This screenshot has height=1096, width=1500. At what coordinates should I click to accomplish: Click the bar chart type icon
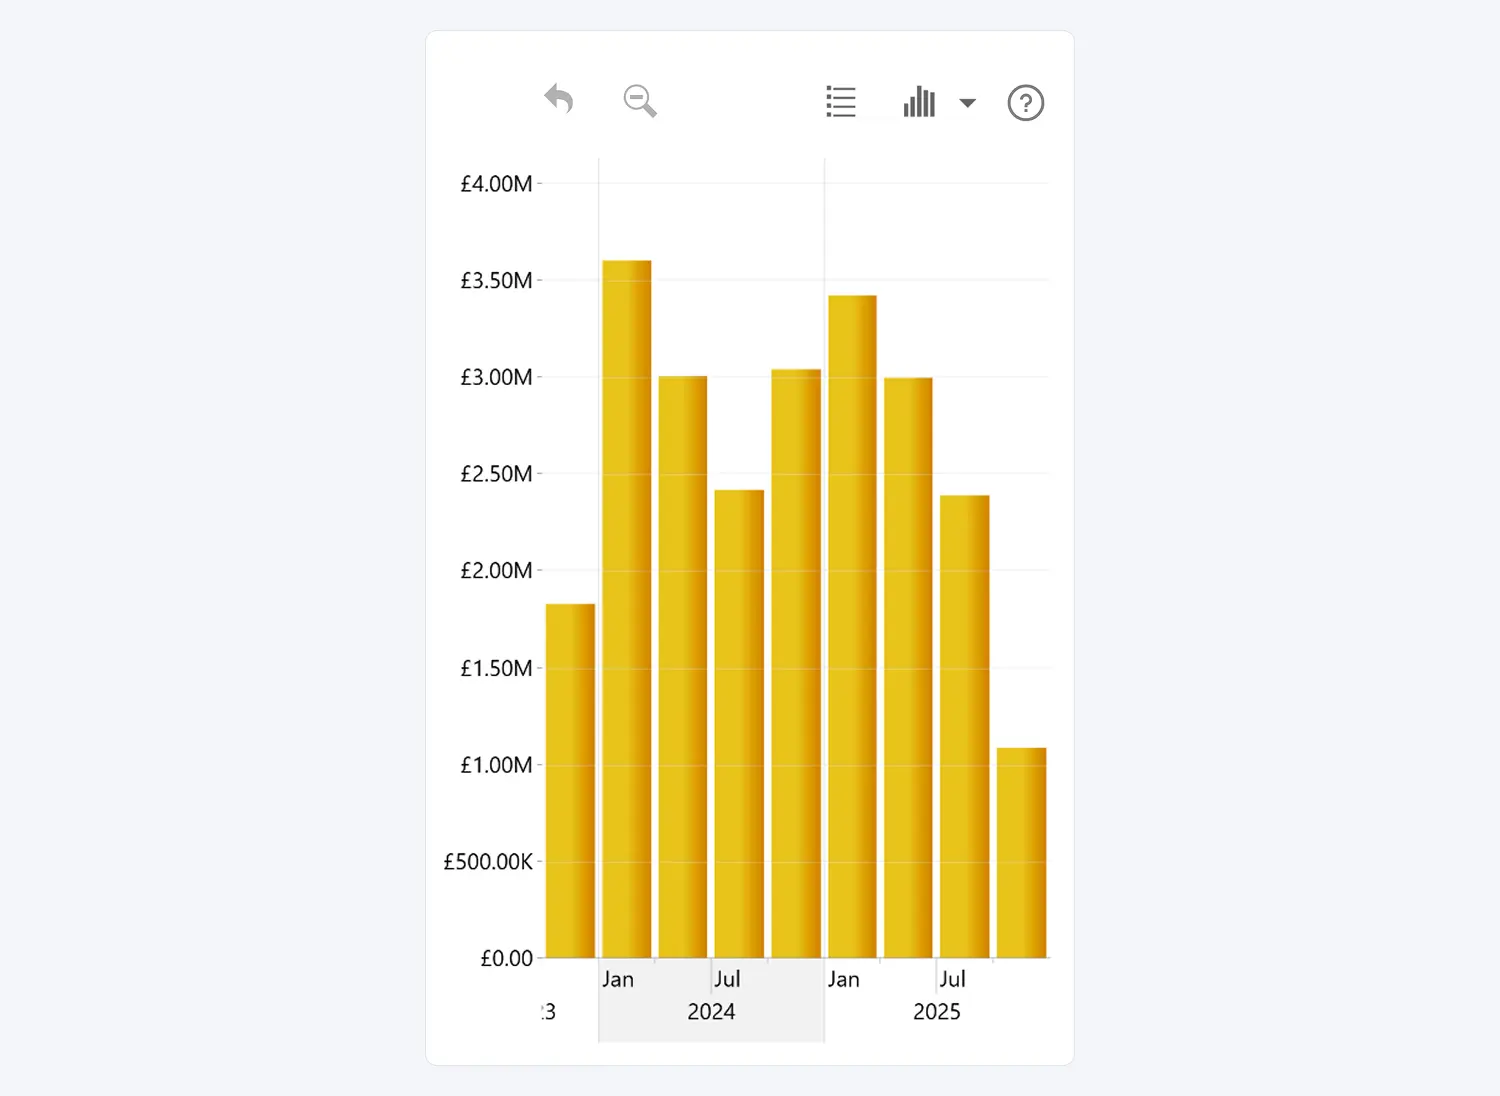pos(919,102)
